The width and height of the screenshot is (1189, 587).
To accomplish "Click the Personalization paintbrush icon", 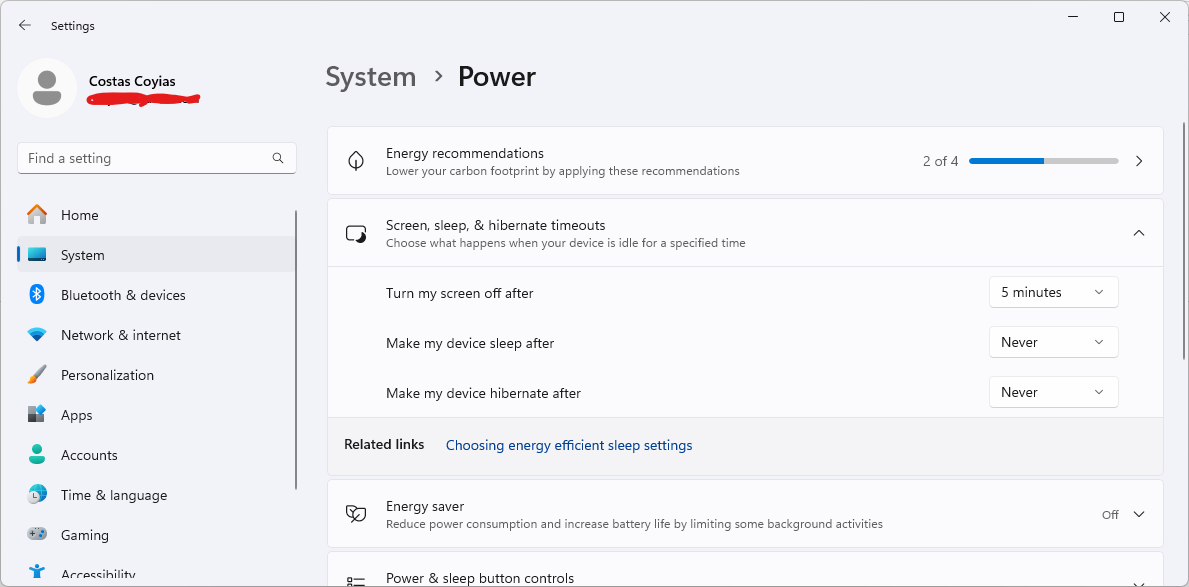I will [x=37, y=375].
